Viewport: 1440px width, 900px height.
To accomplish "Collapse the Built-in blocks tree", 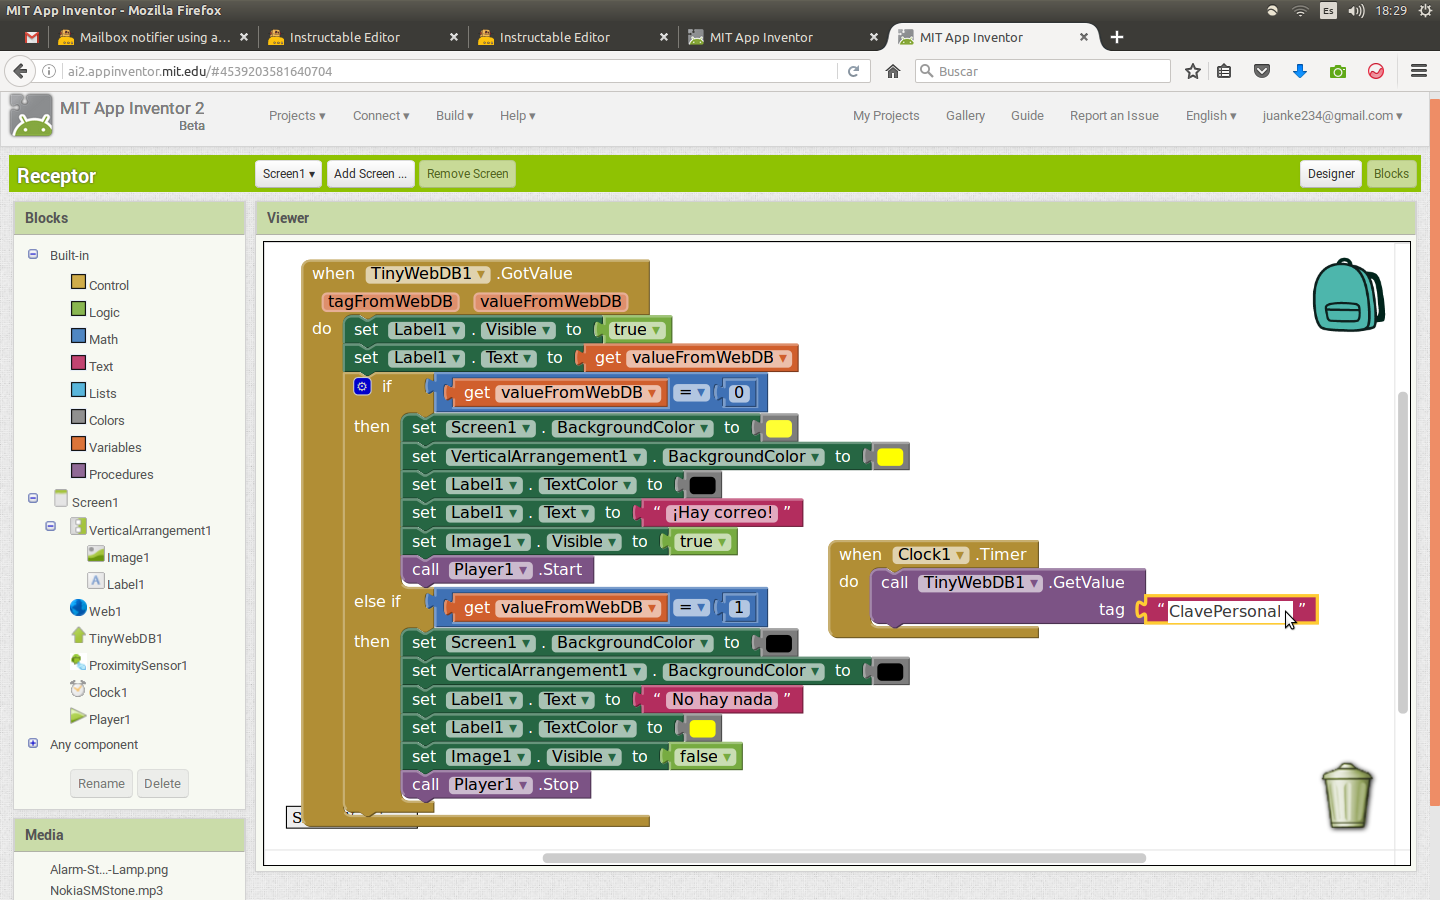I will click(x=33, y=255).
